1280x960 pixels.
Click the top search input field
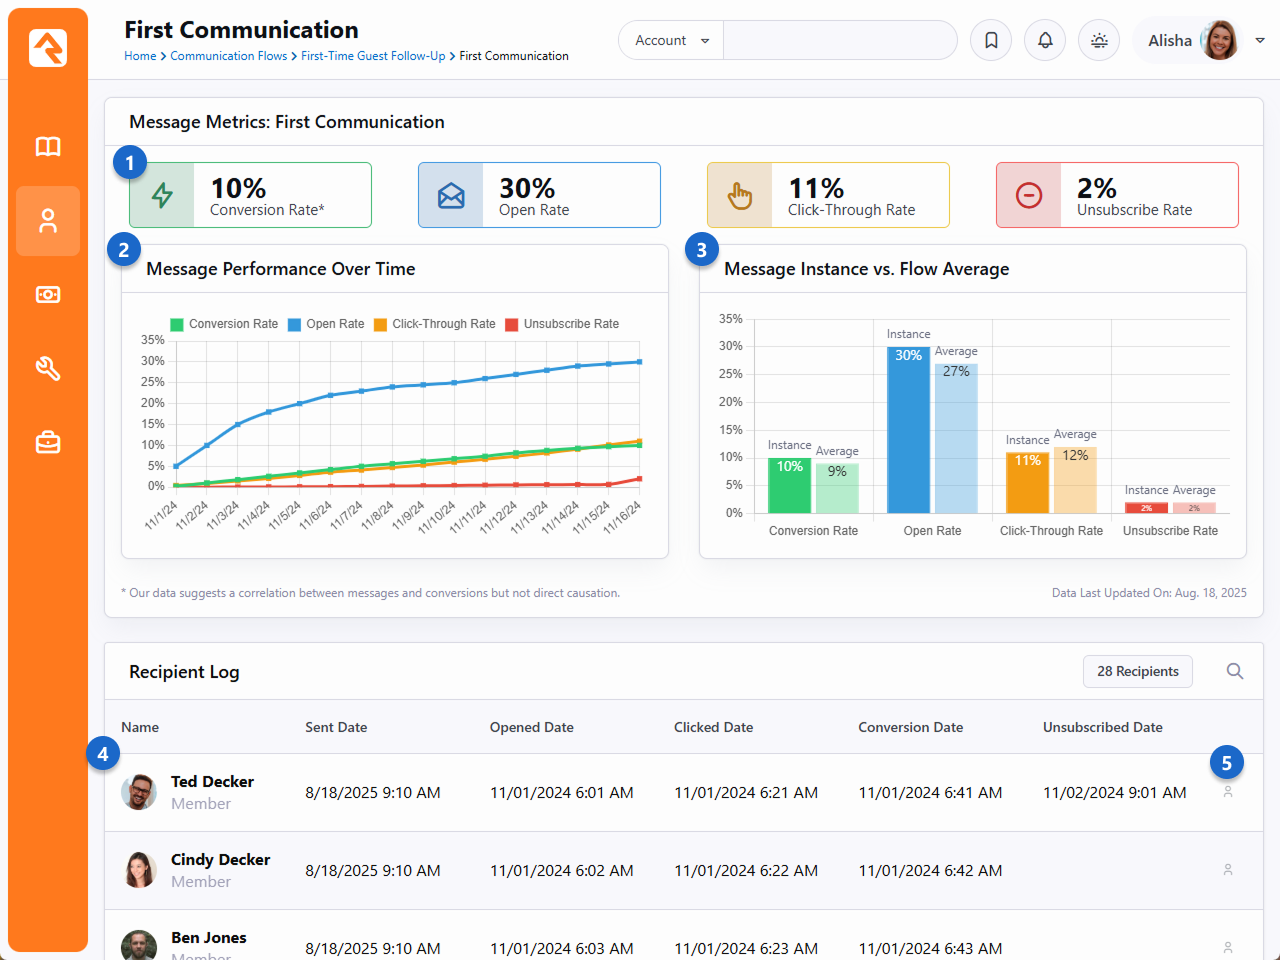point(839,41)
